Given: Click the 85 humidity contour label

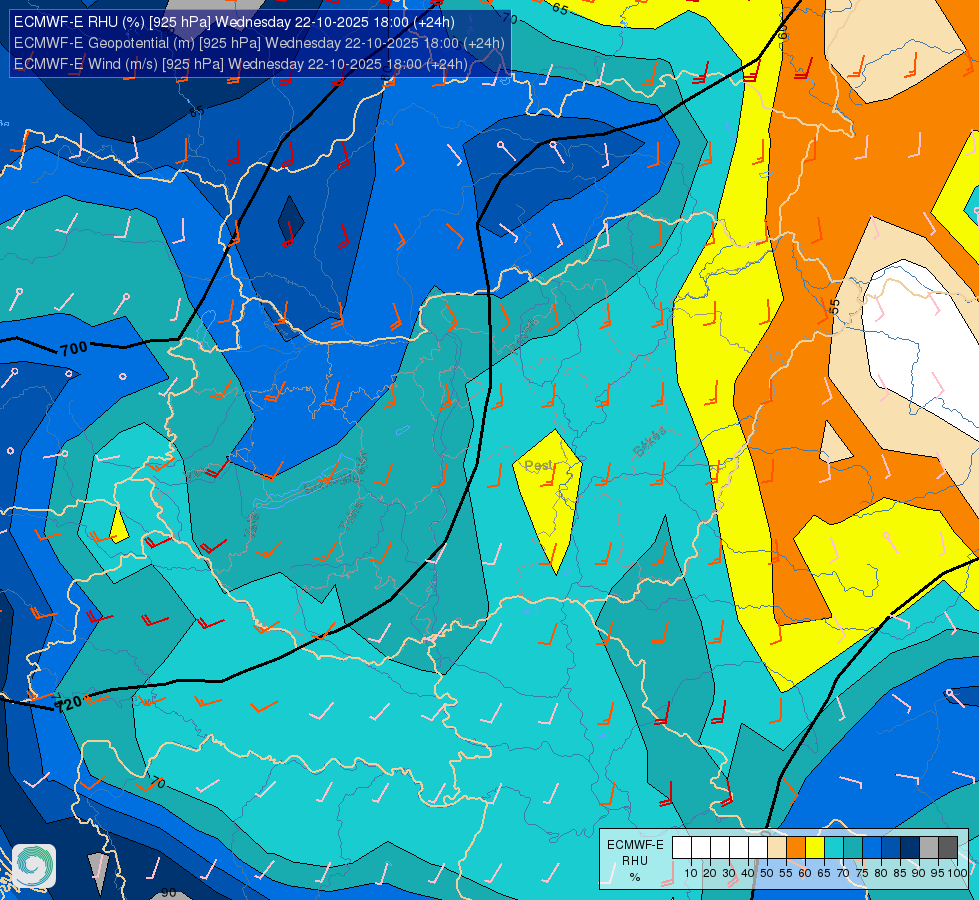Looking at the screenshot, I should [197, 112].
